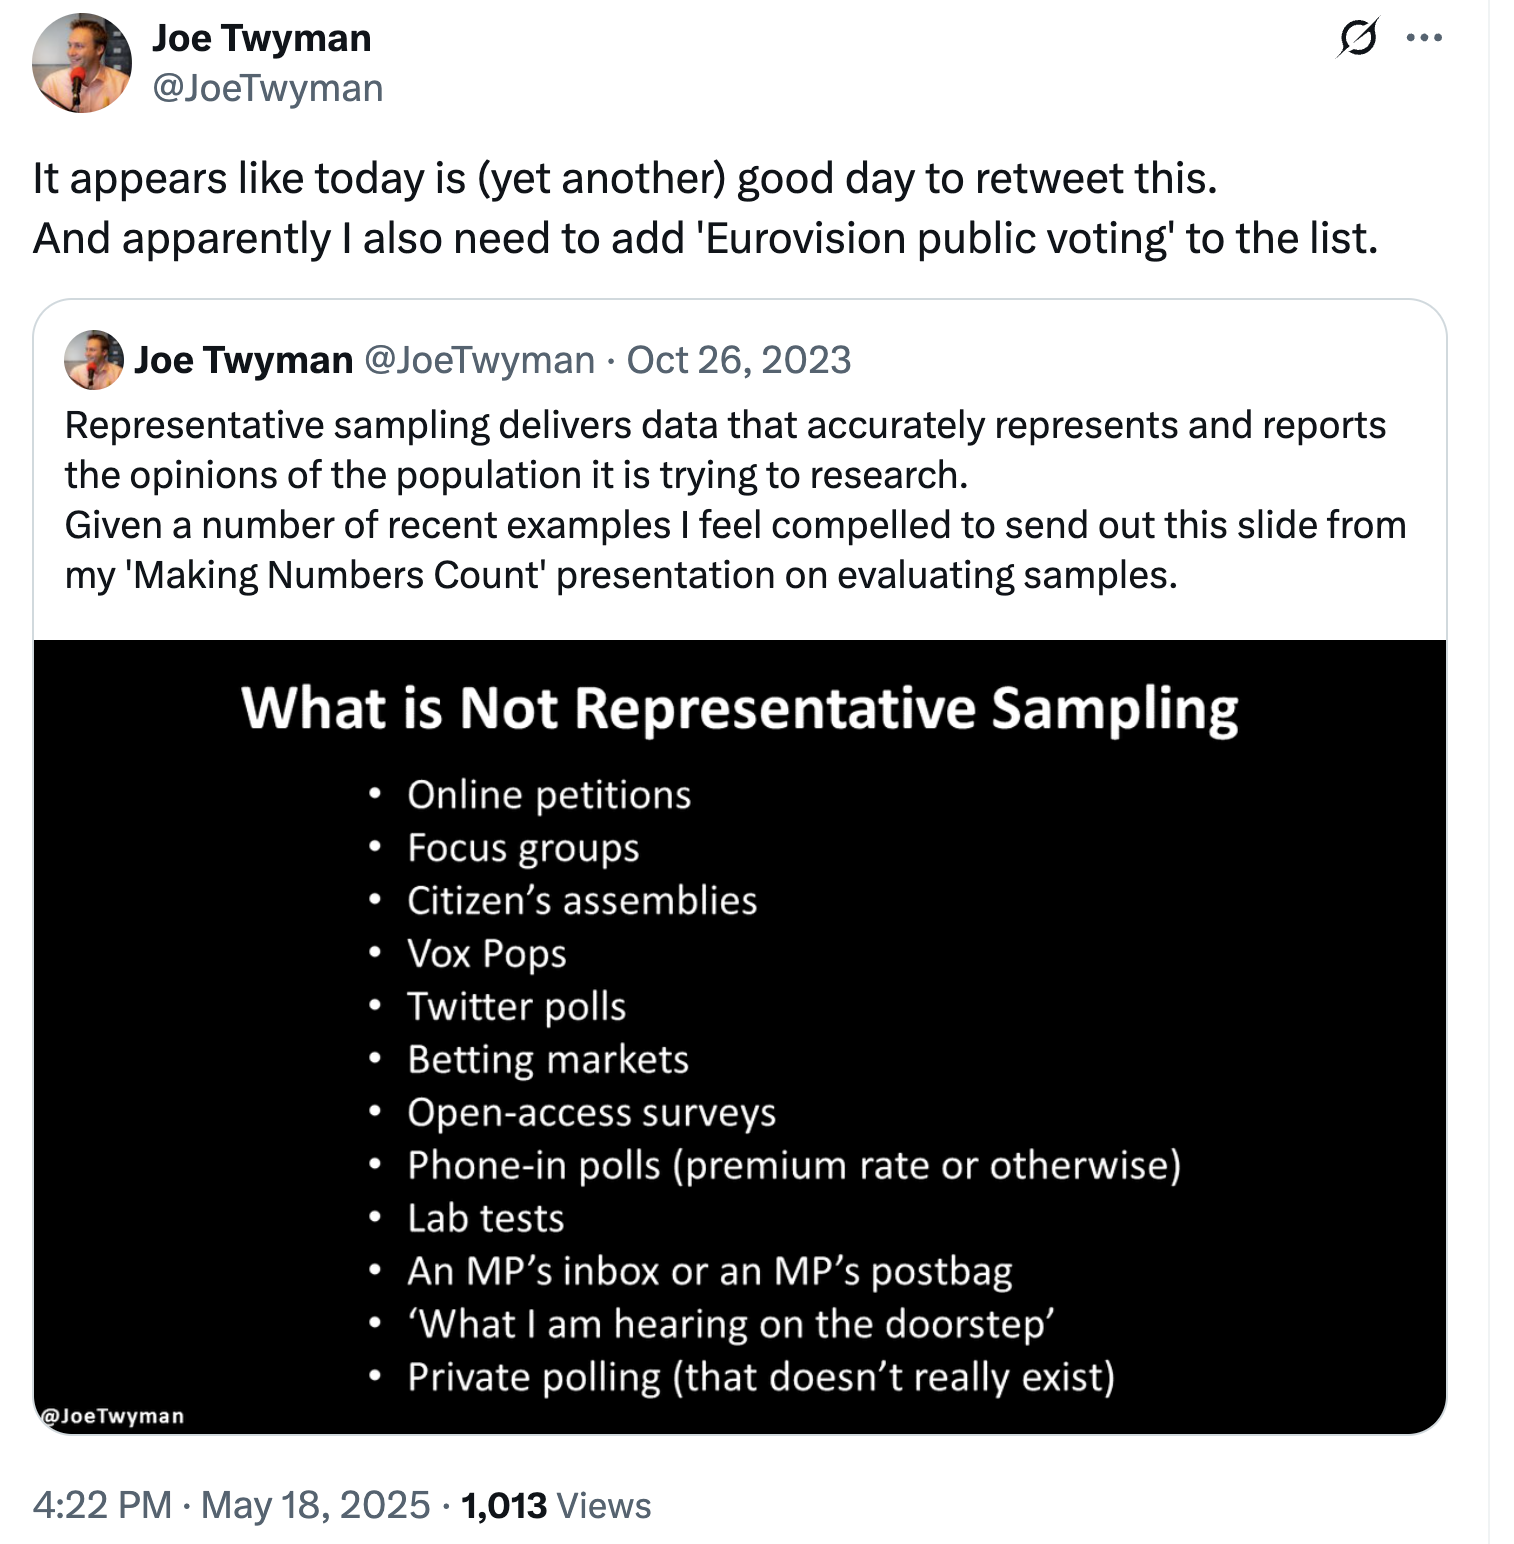Click 'Twitter polls' bullet on slide
Image resolution: width=1514 pixels, height=1544 pixels.
[x=516, y=1006]
